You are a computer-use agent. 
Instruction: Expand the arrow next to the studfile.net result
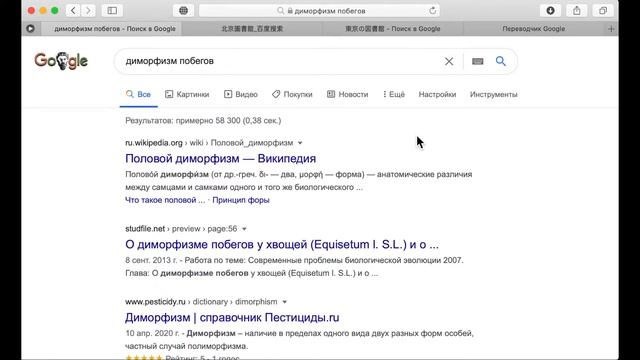click(x=244, y=229)
